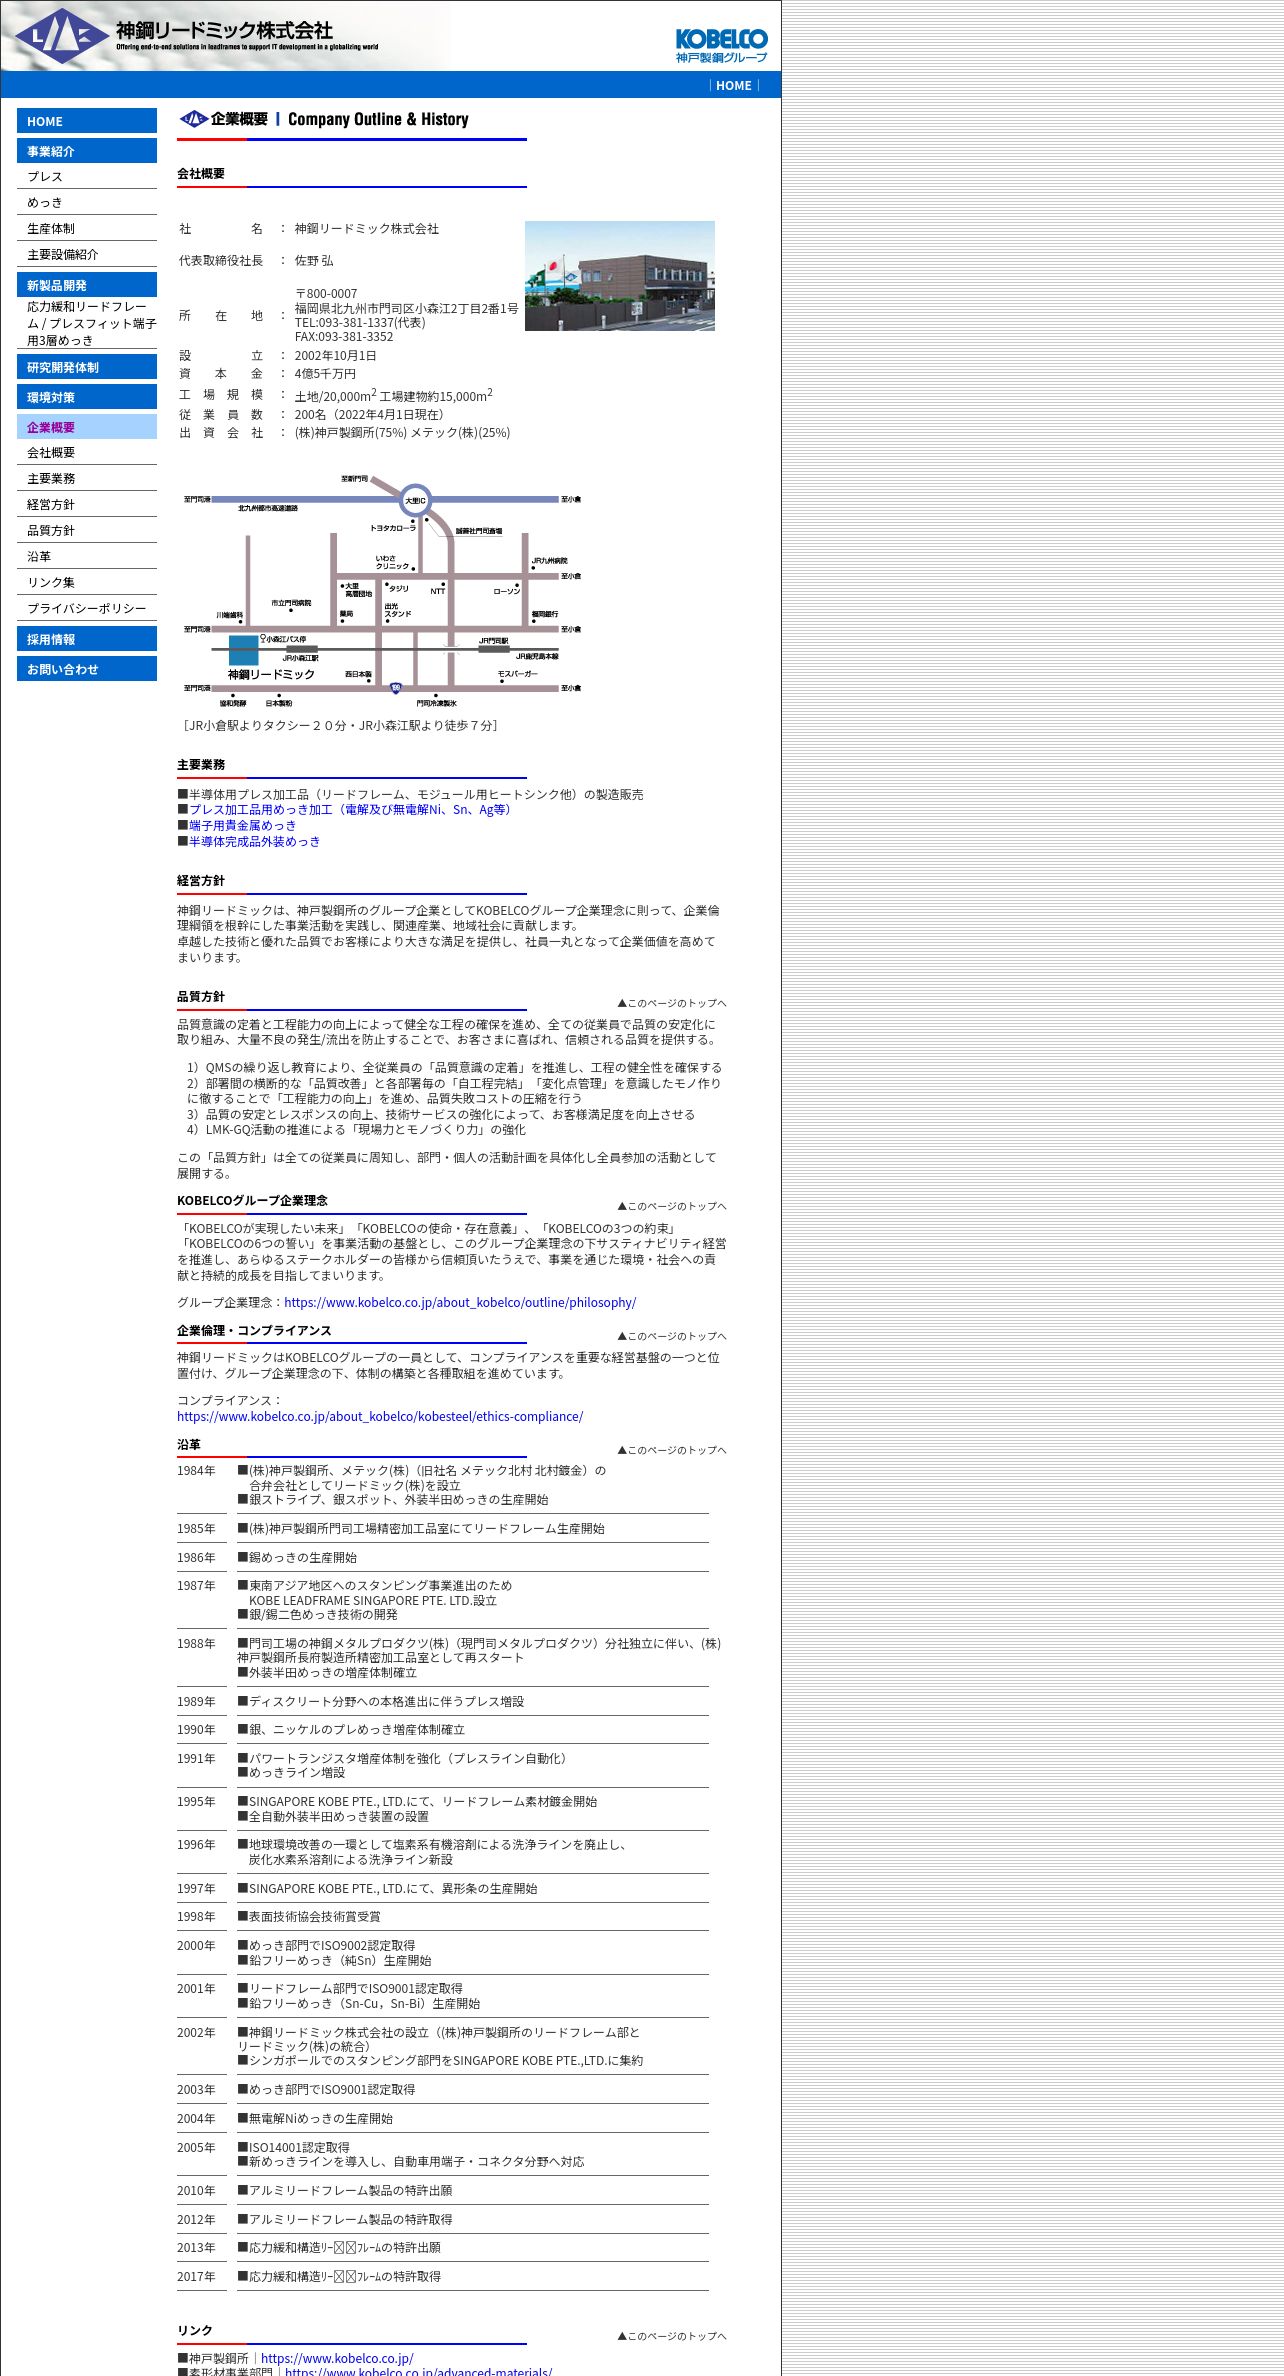Open 端子用貴金属めっき link
Viewport: 1284px width, 2376px height.
point(243,826)
